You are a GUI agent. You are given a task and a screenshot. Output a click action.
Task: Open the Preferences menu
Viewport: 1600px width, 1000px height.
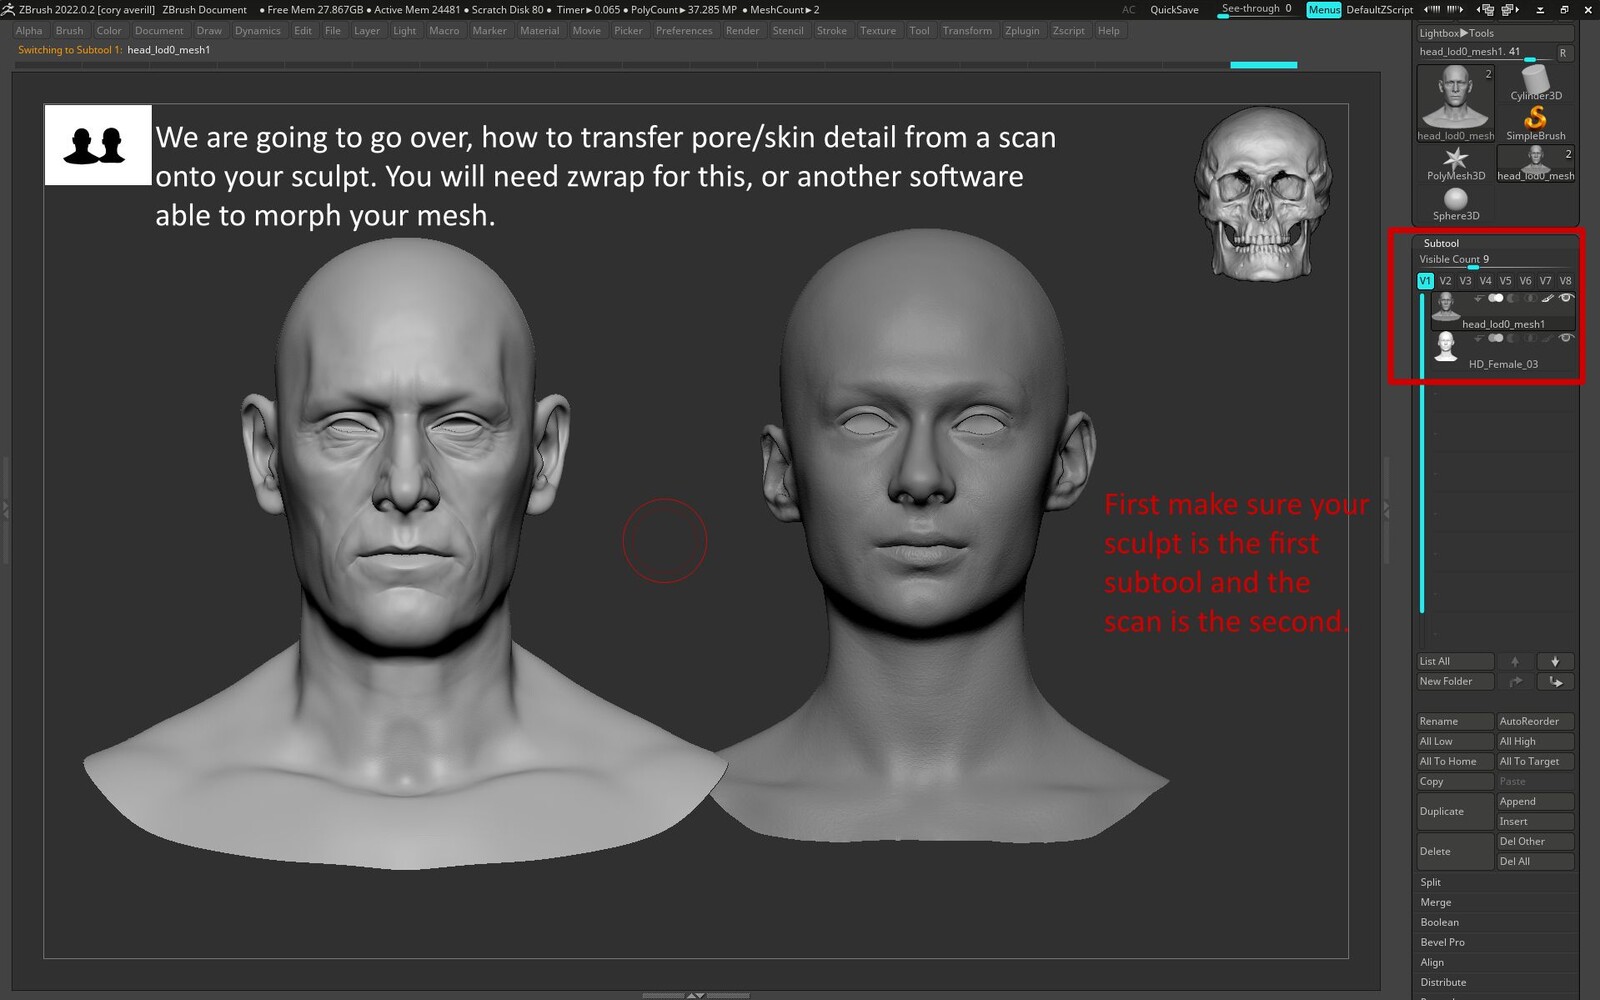[x=684, y=31]
